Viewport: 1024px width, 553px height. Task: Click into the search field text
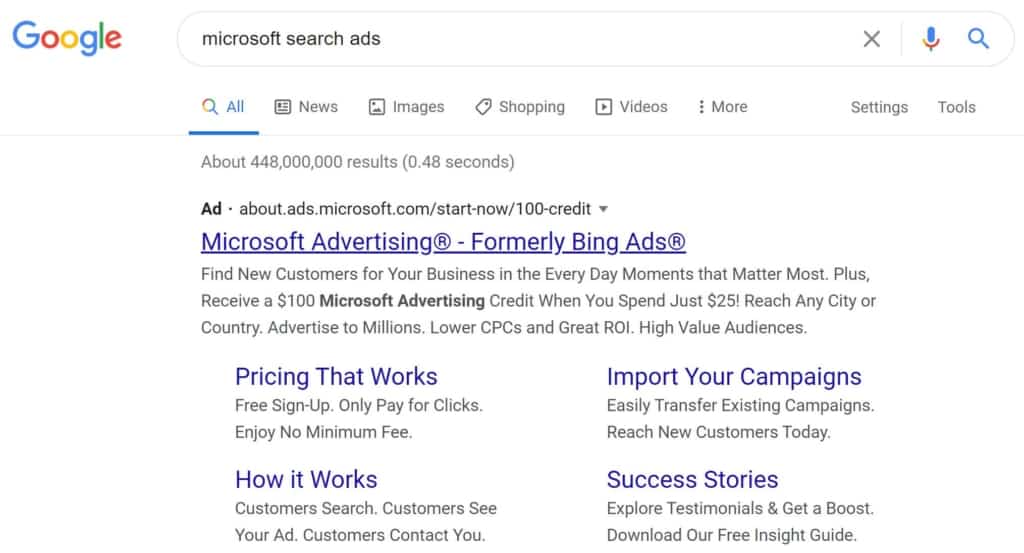click(x=291, y=39)
